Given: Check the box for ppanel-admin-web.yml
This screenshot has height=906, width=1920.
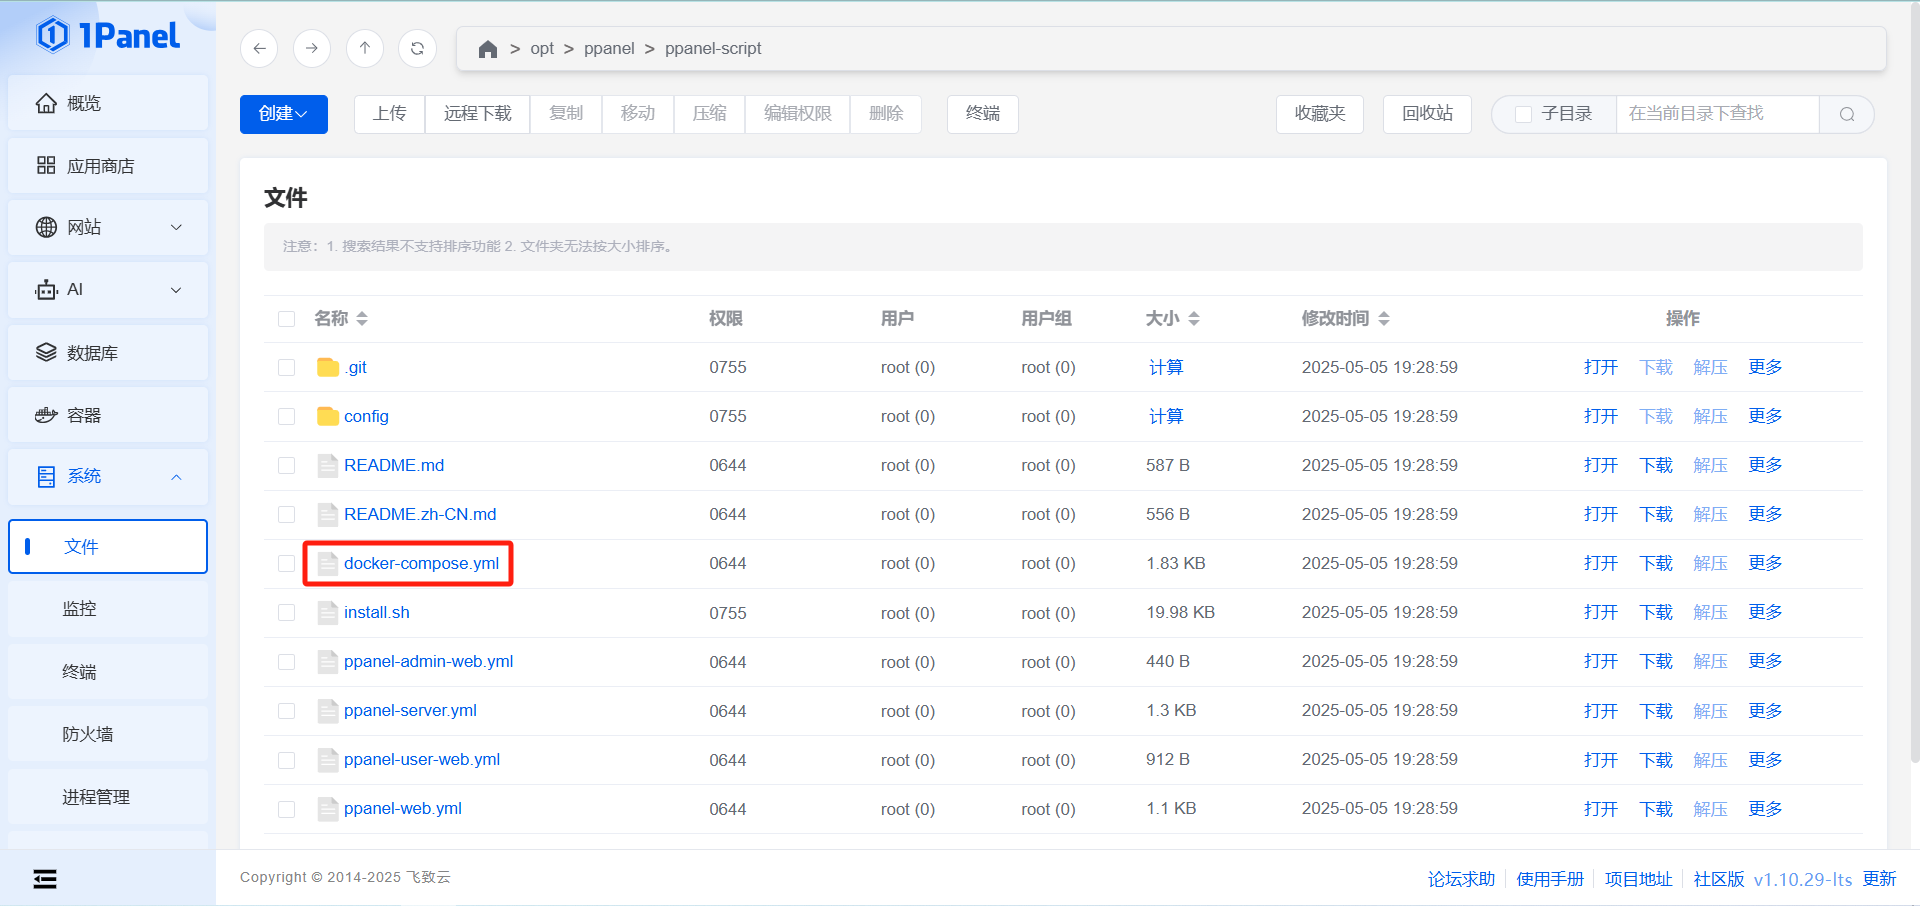Looking at the screenshot, I should (287, 661).
